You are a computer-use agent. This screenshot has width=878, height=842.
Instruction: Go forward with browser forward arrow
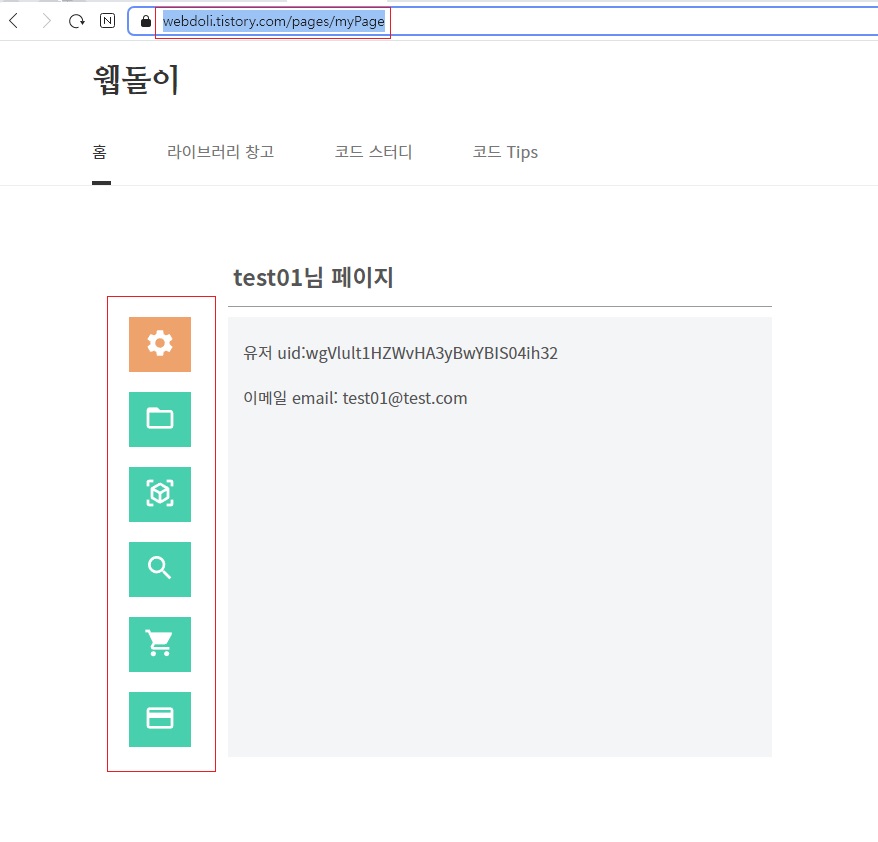click(x=46, y=21)
